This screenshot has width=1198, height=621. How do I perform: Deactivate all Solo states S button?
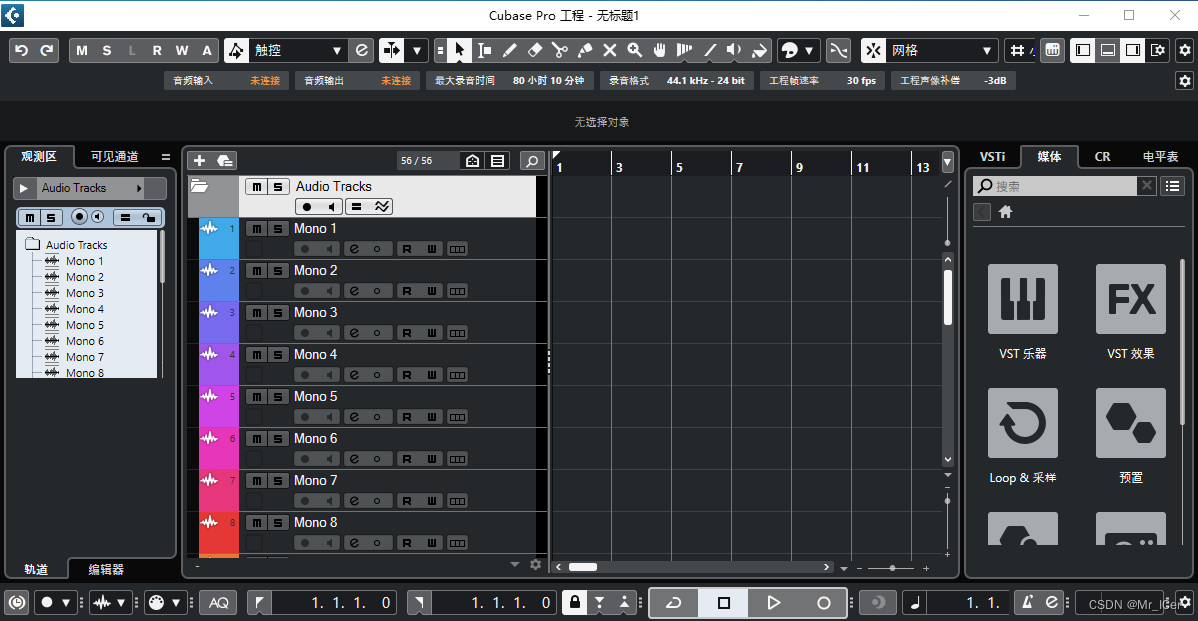107,50
